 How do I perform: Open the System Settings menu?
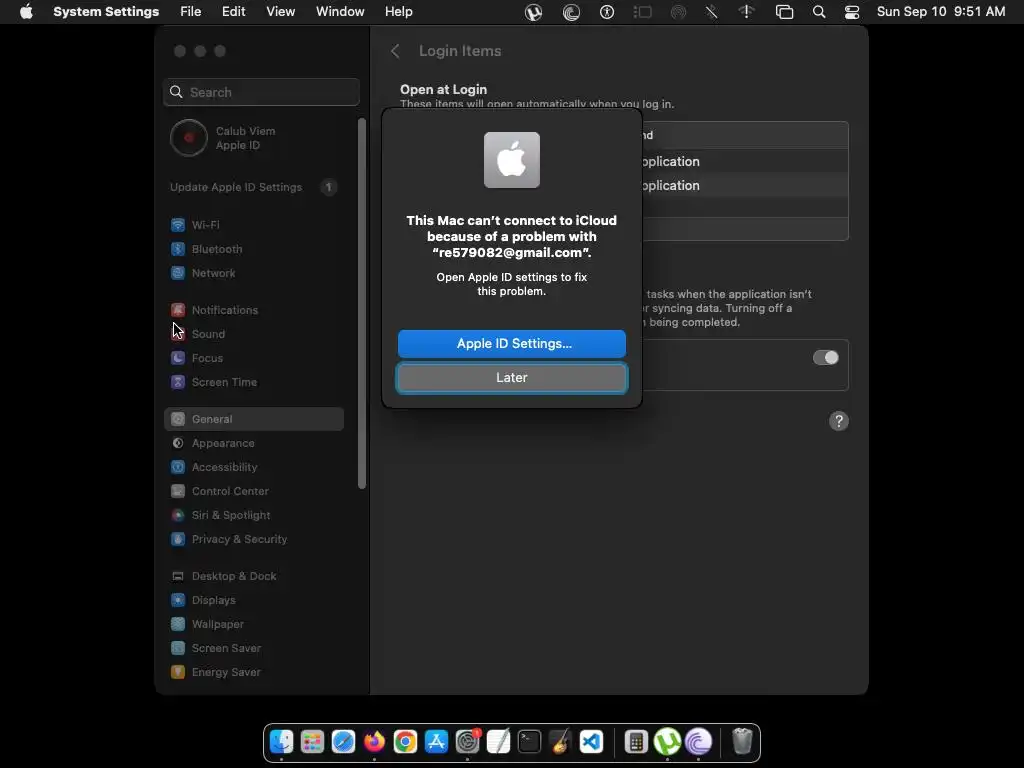coord(106,12)
